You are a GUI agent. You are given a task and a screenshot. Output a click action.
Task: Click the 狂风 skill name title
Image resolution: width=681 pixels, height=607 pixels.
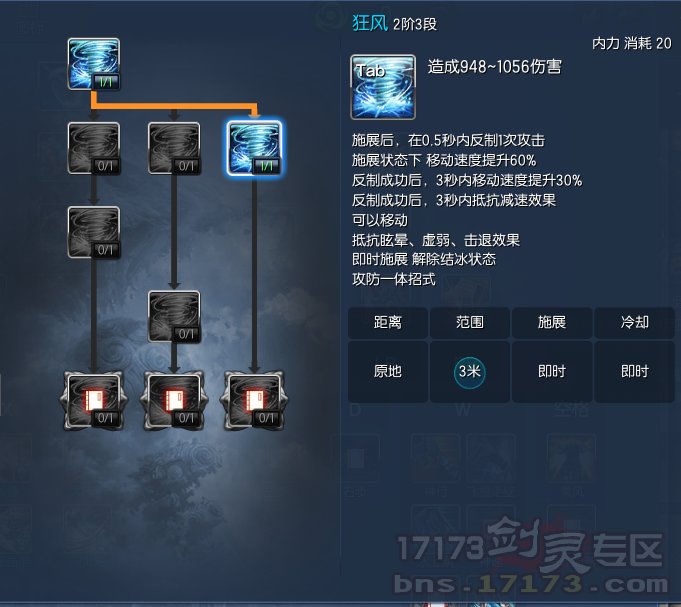click(x=370, y=23)
